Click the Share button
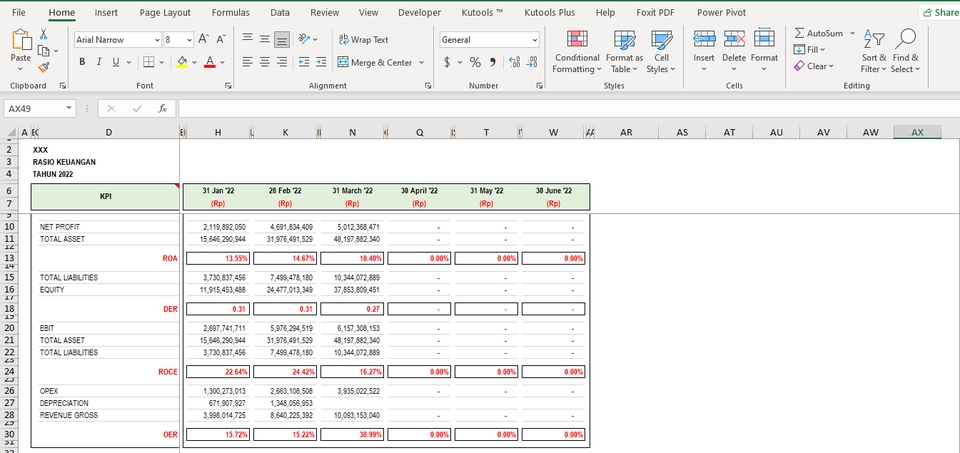The image size is (960, 453). click(x=940, y=12)
